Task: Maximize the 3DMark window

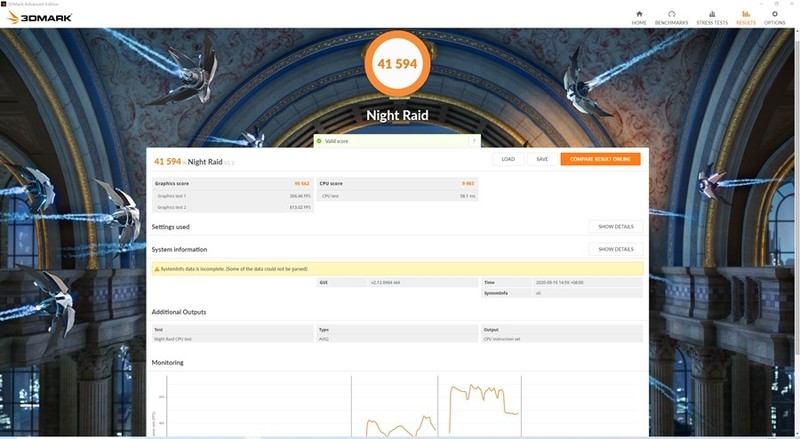Action: pos(776,4)
